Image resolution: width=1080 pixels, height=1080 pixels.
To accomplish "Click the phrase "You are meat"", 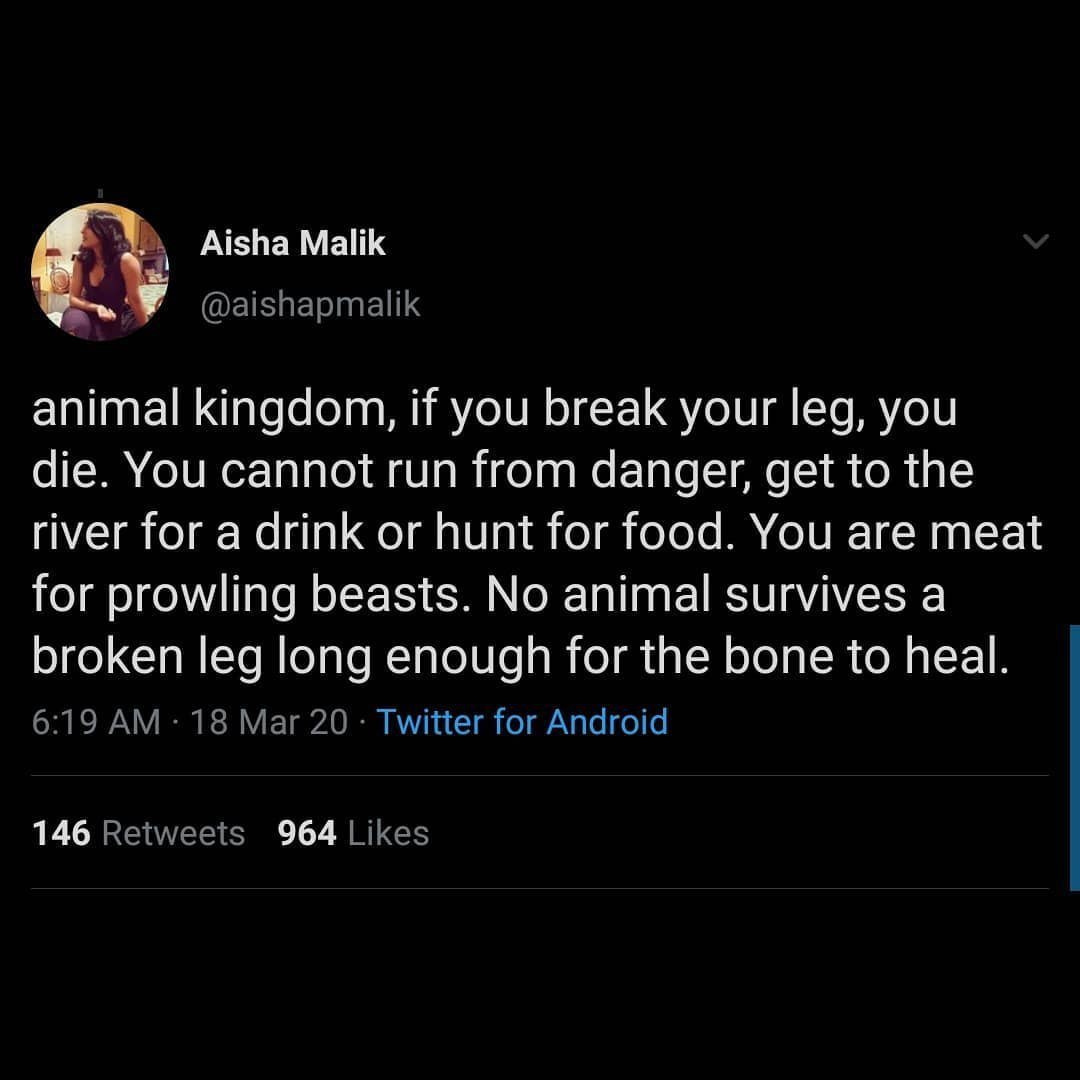I will pyautogui.click(x=896, y=533).
